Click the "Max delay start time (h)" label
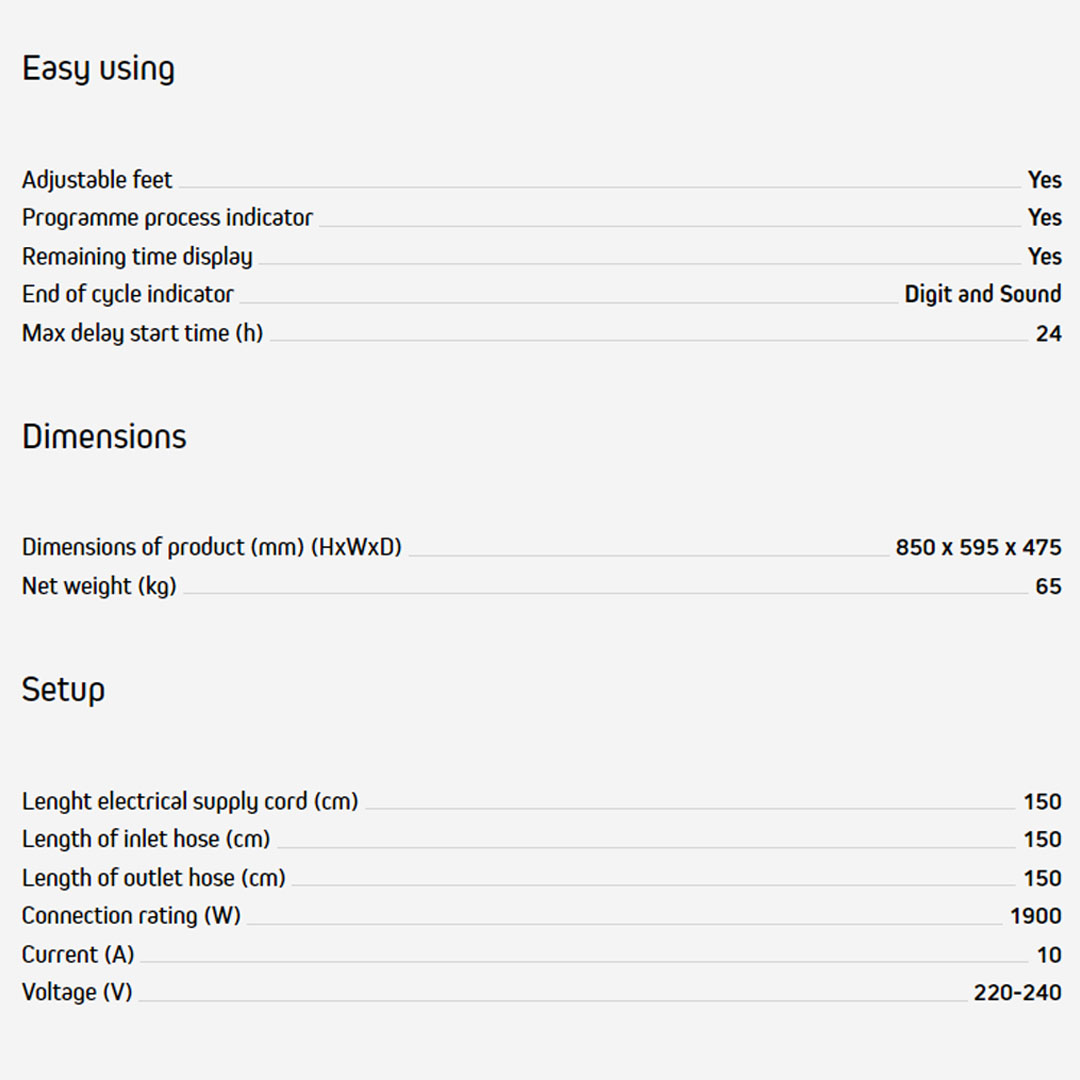 142,333
